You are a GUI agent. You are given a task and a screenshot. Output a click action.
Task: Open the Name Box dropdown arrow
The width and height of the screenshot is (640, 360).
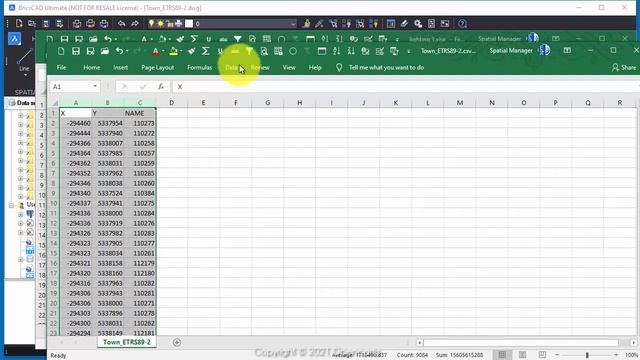(95, 87)
